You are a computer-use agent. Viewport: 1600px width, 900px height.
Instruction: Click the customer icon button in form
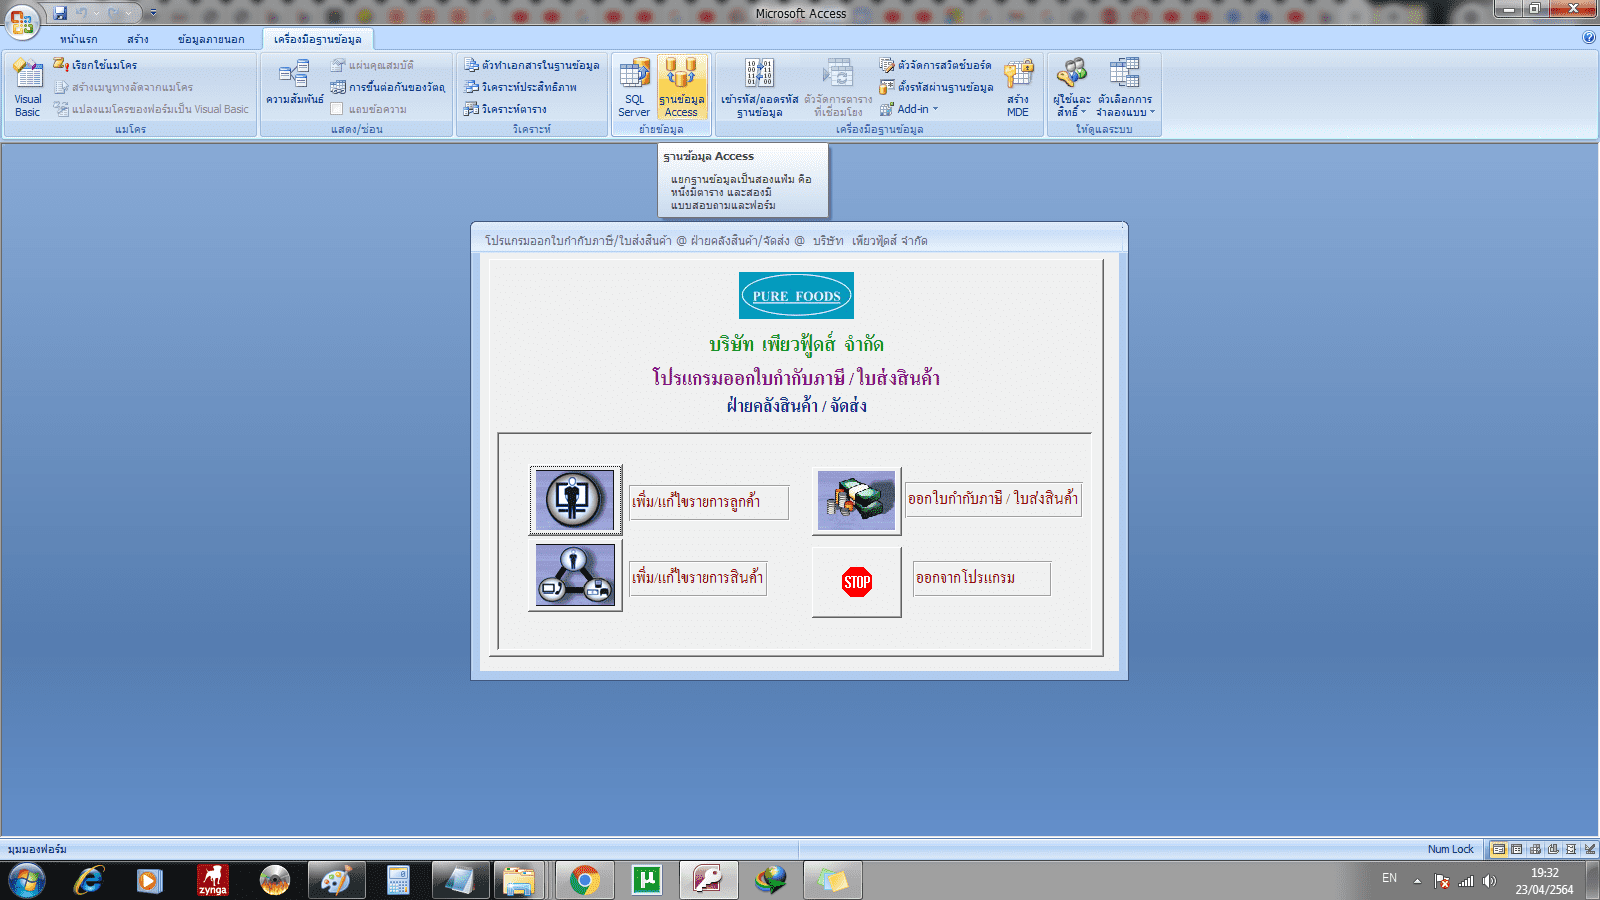point(575,500)
